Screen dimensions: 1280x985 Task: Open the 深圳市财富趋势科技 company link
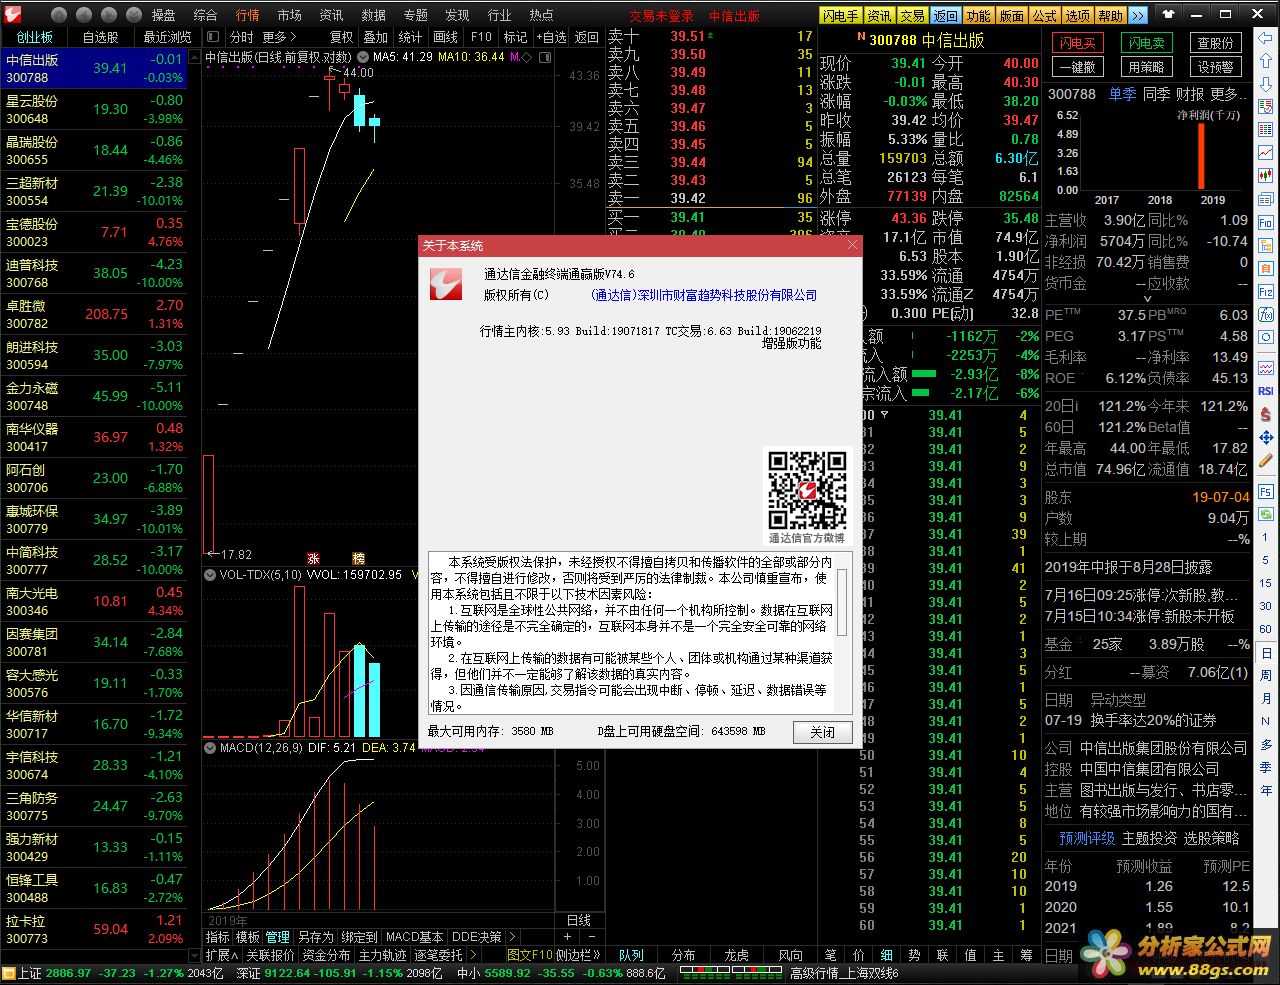(704, 295)
